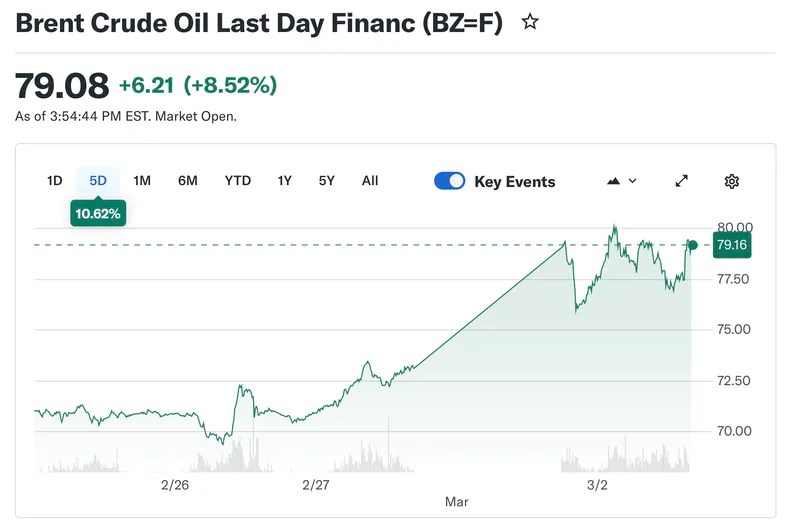Click the 79.16 current price tag
Viewport: 790px width, 529px height.
[732, 245]
